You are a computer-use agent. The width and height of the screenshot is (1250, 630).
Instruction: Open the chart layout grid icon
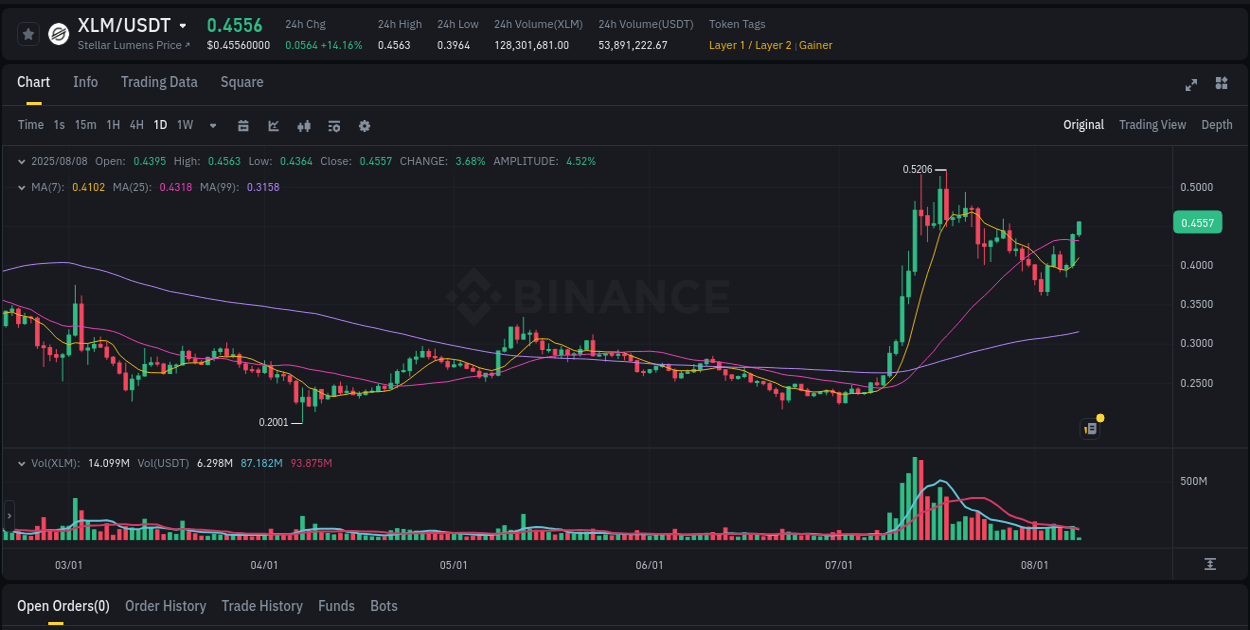pos(1222,85)
